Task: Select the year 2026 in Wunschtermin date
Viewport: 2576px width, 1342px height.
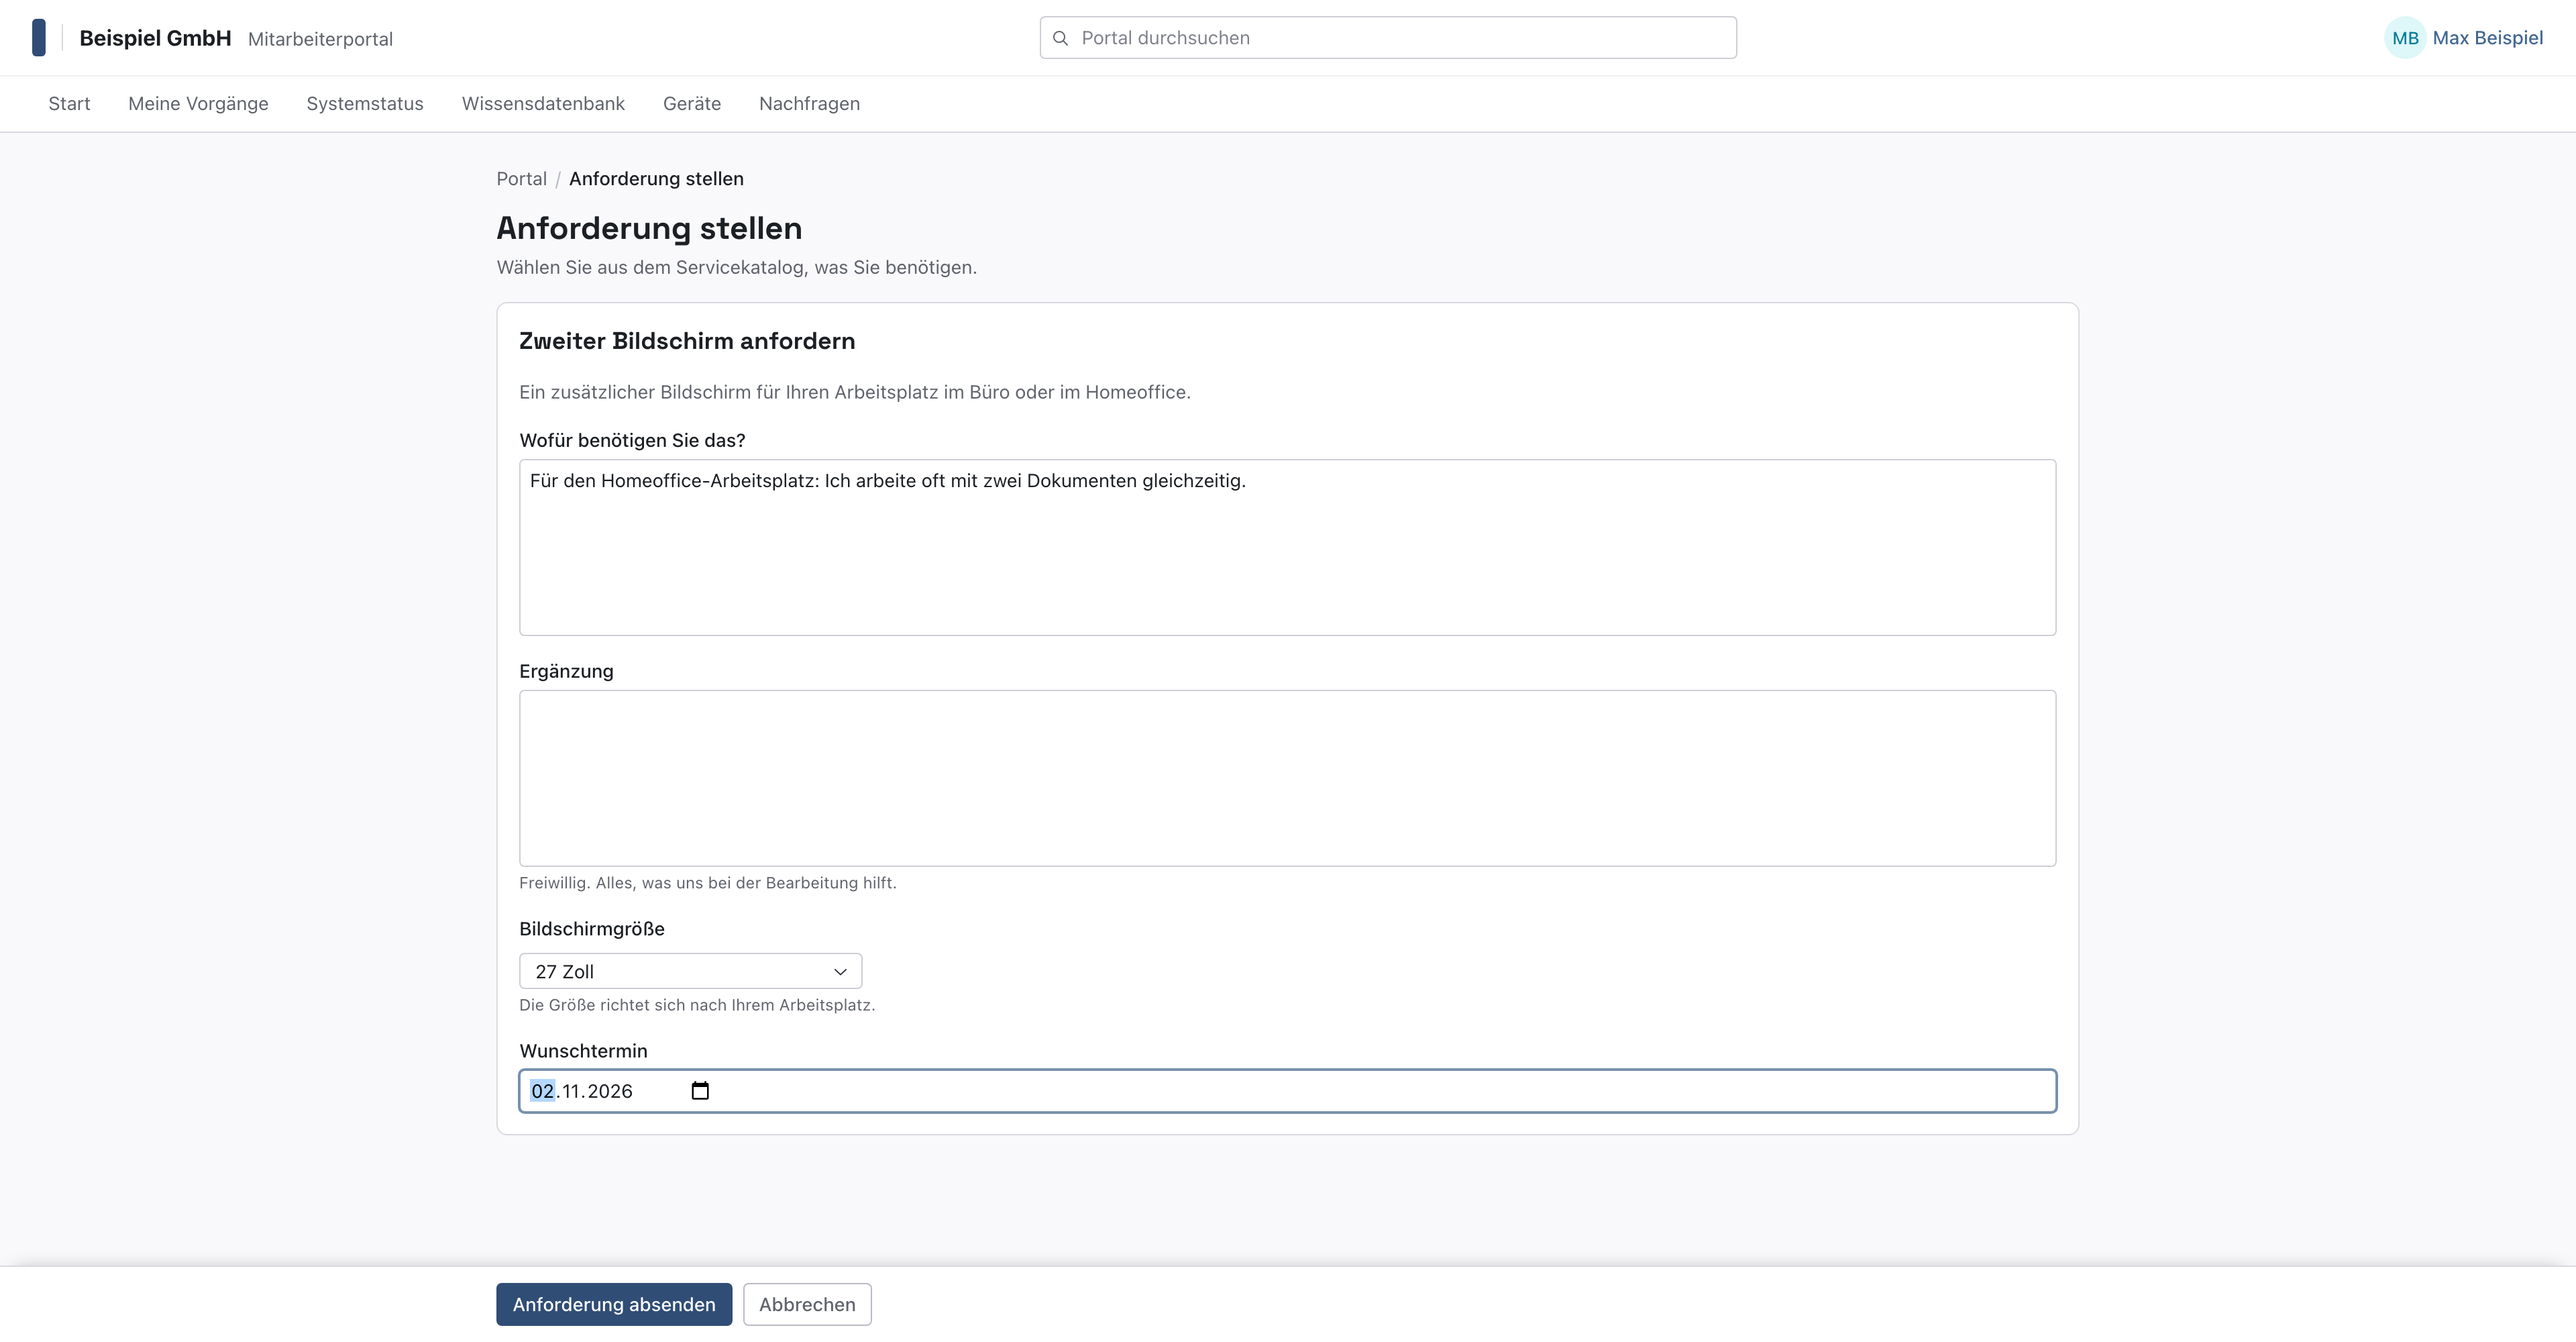Action: pyautogui.click(x=610, y=1091)
